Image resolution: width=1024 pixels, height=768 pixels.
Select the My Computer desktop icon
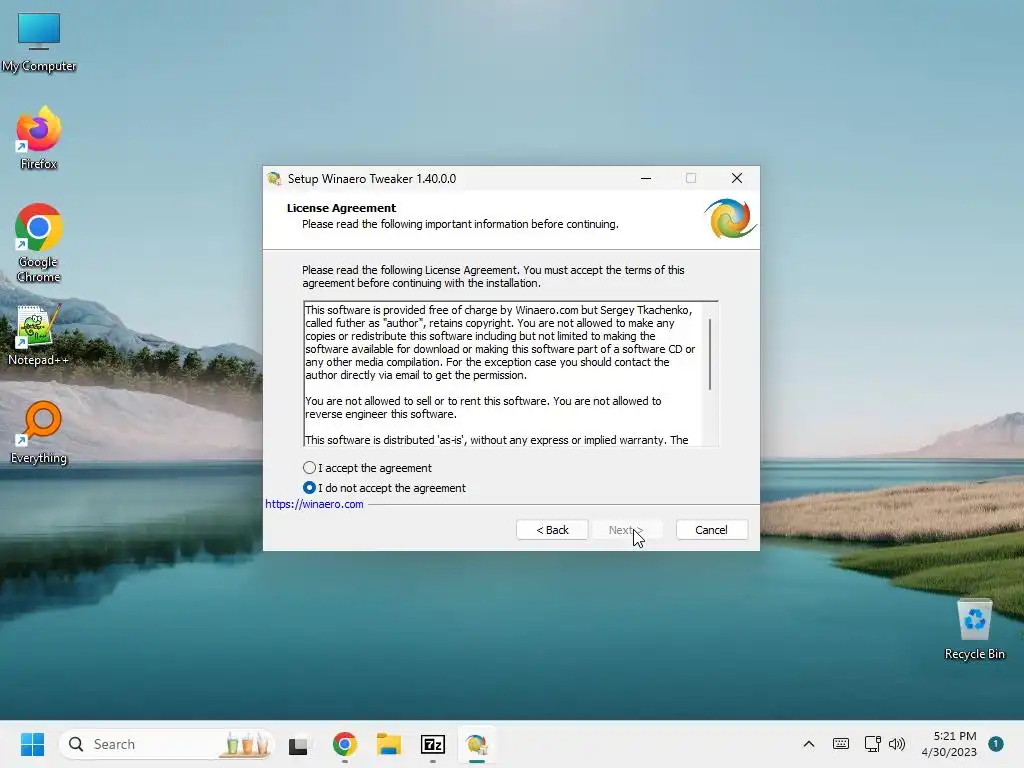39,42
